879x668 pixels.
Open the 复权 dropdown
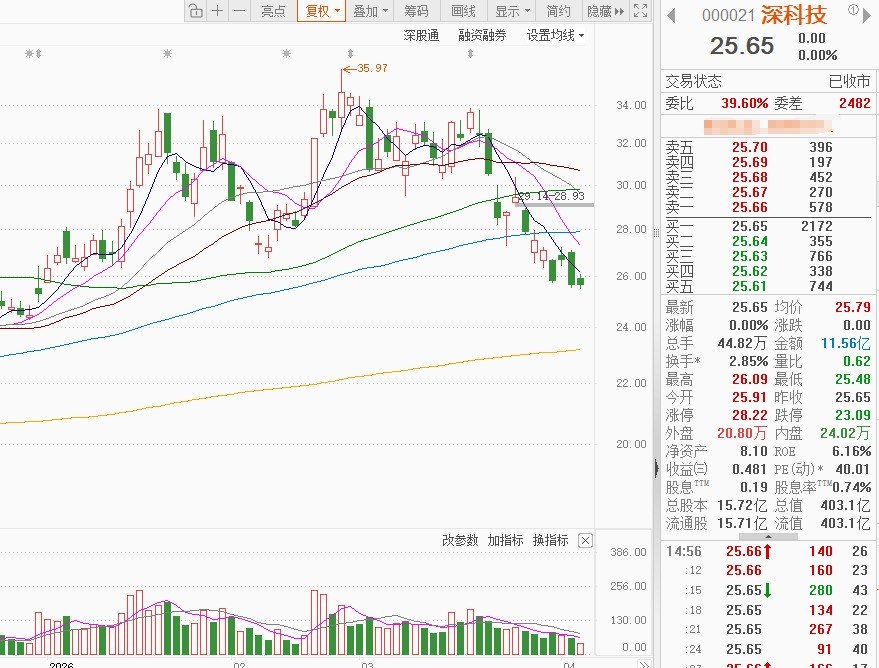322,11
